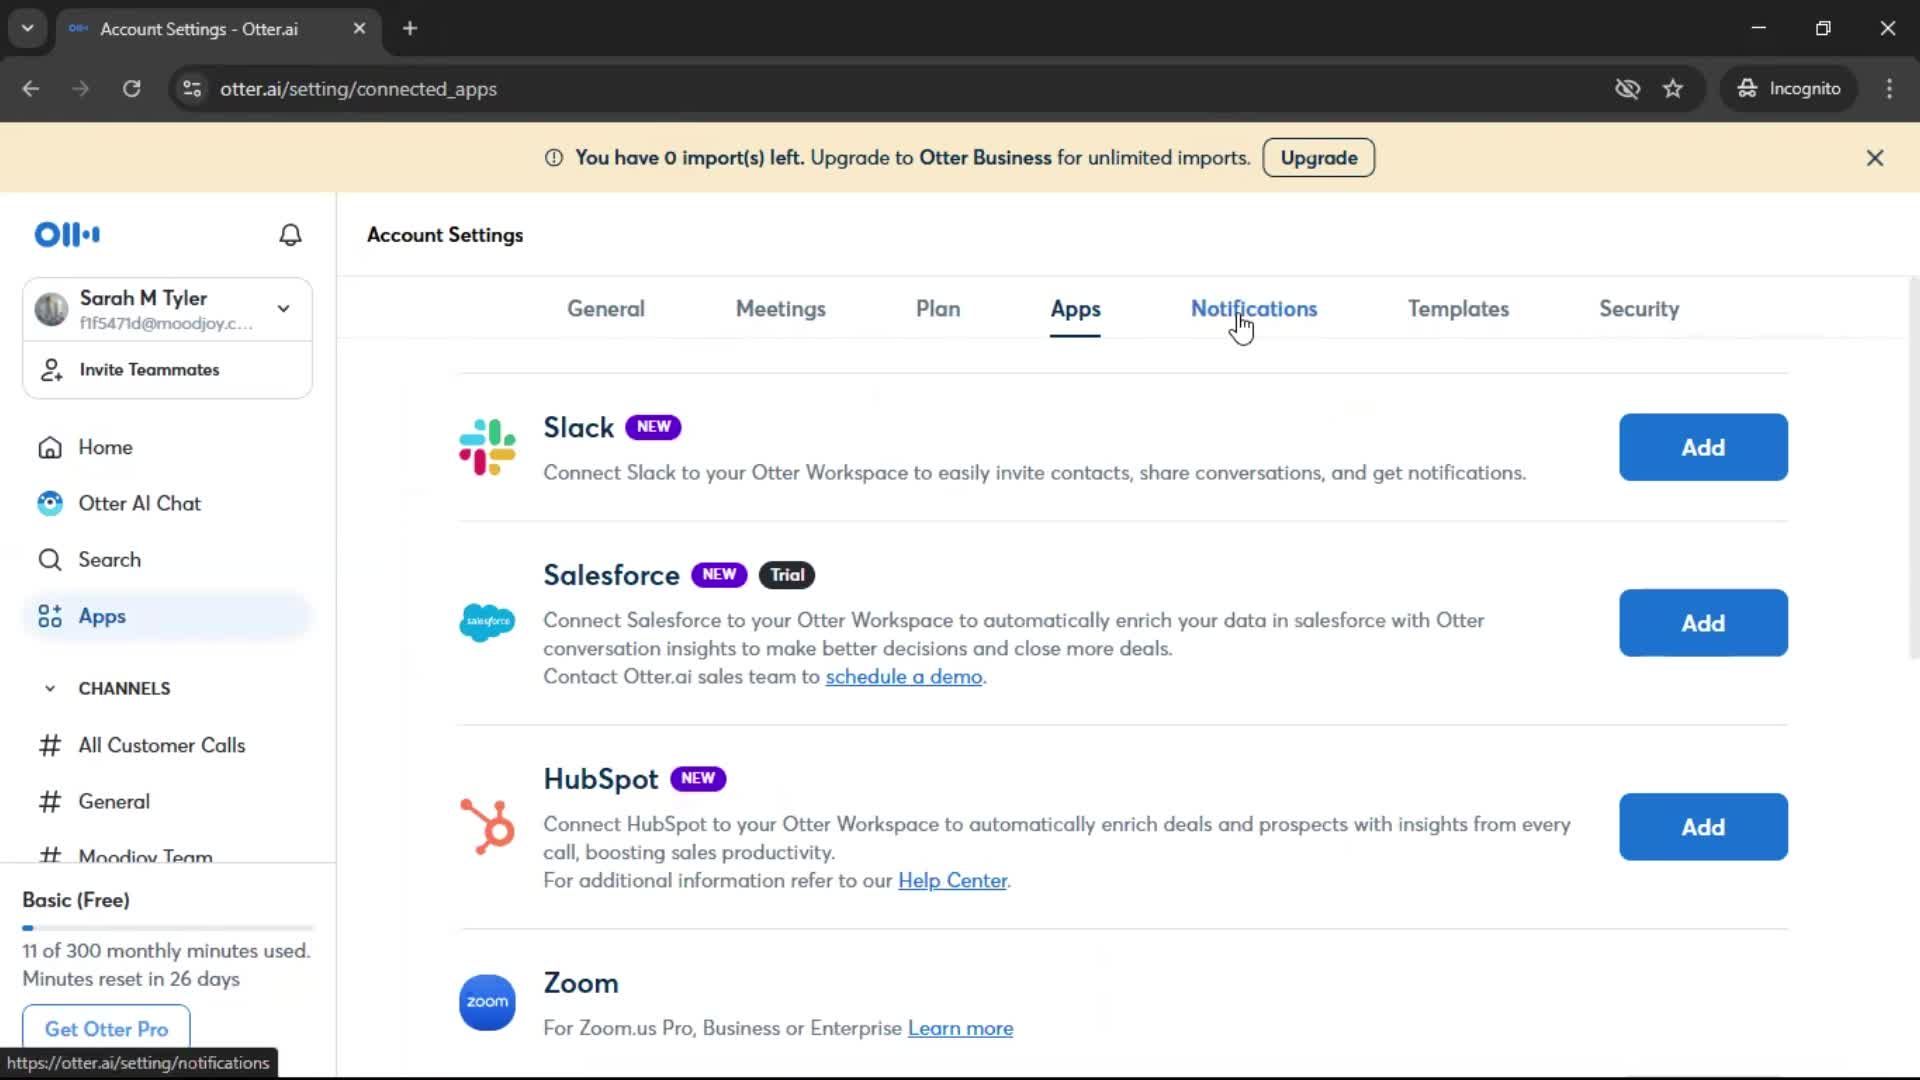Image resolution: width=1920 pixels, height=1080 pixels.
Task: Click the info icon in the import banner
Action: tap(554, 158)
